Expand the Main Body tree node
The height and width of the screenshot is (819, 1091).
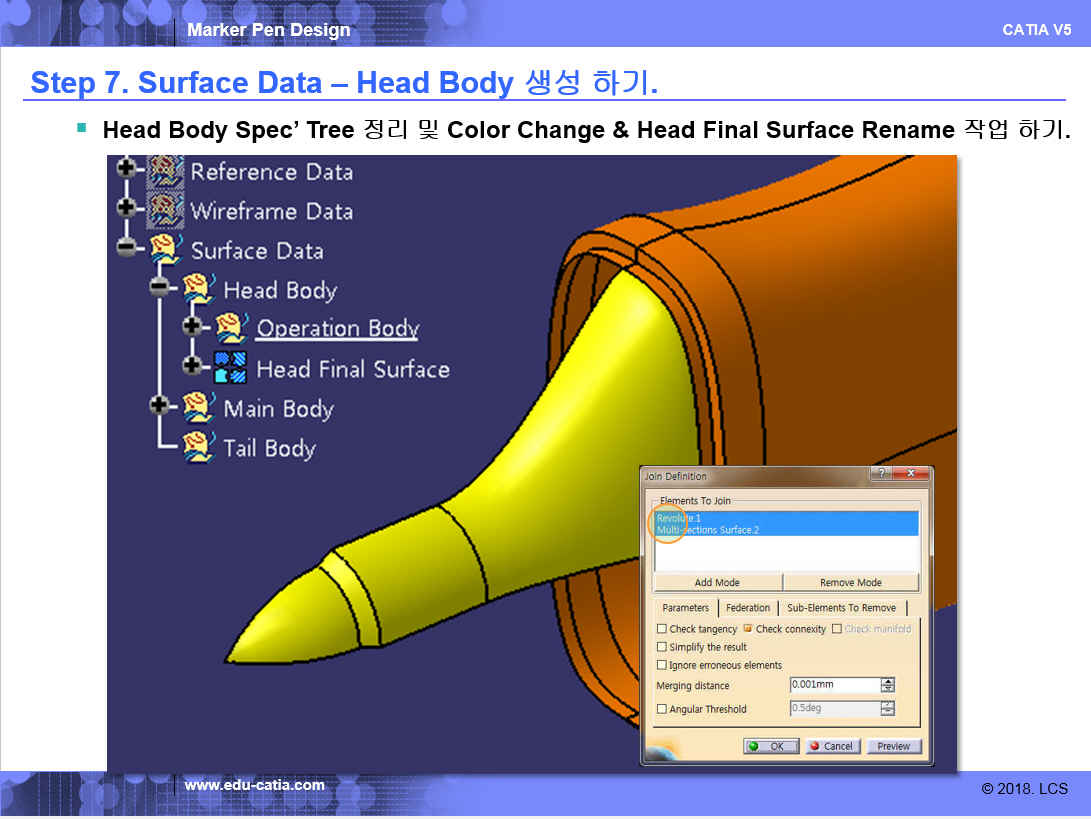tap(159, 406)
